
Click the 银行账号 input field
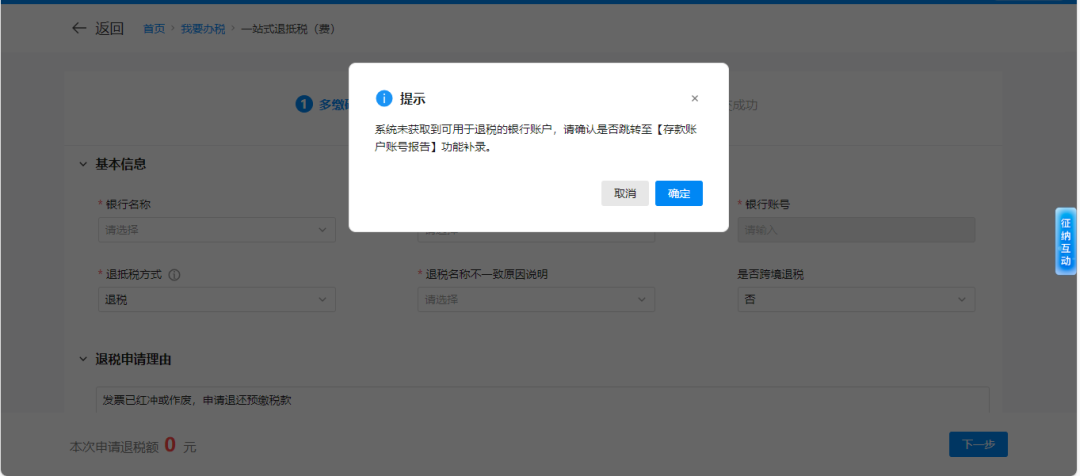tap(856, 230)
